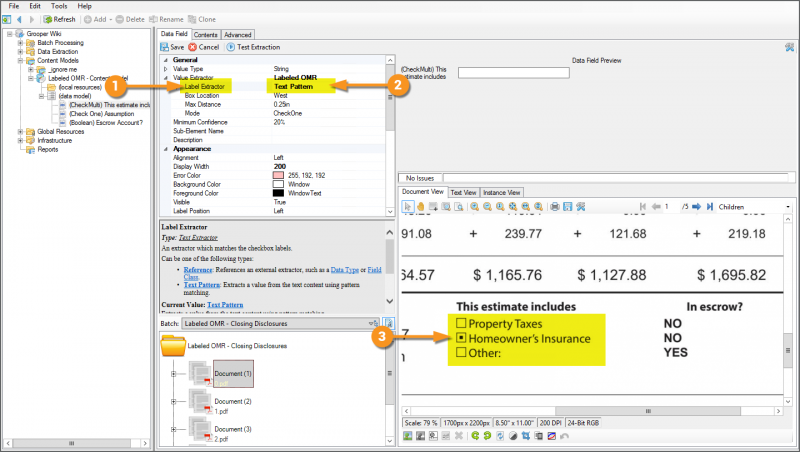Click the print icon in viewer toolbar

(554, 207)
